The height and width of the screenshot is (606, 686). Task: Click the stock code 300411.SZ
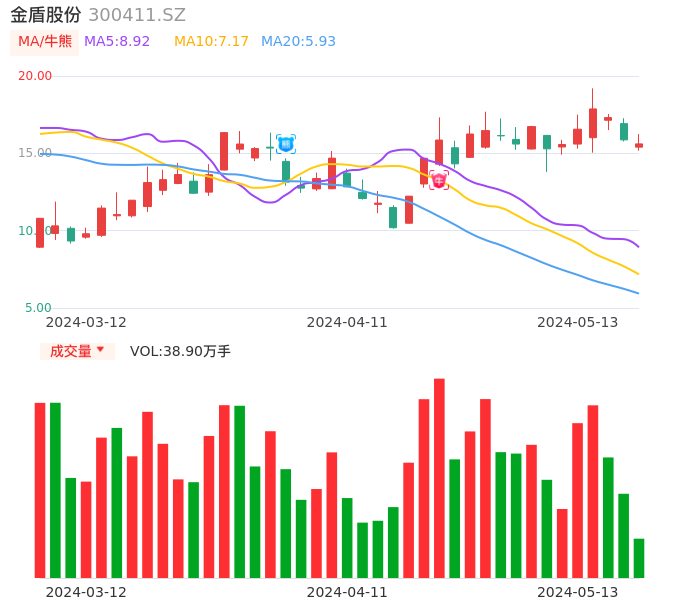tap(137, 15)
